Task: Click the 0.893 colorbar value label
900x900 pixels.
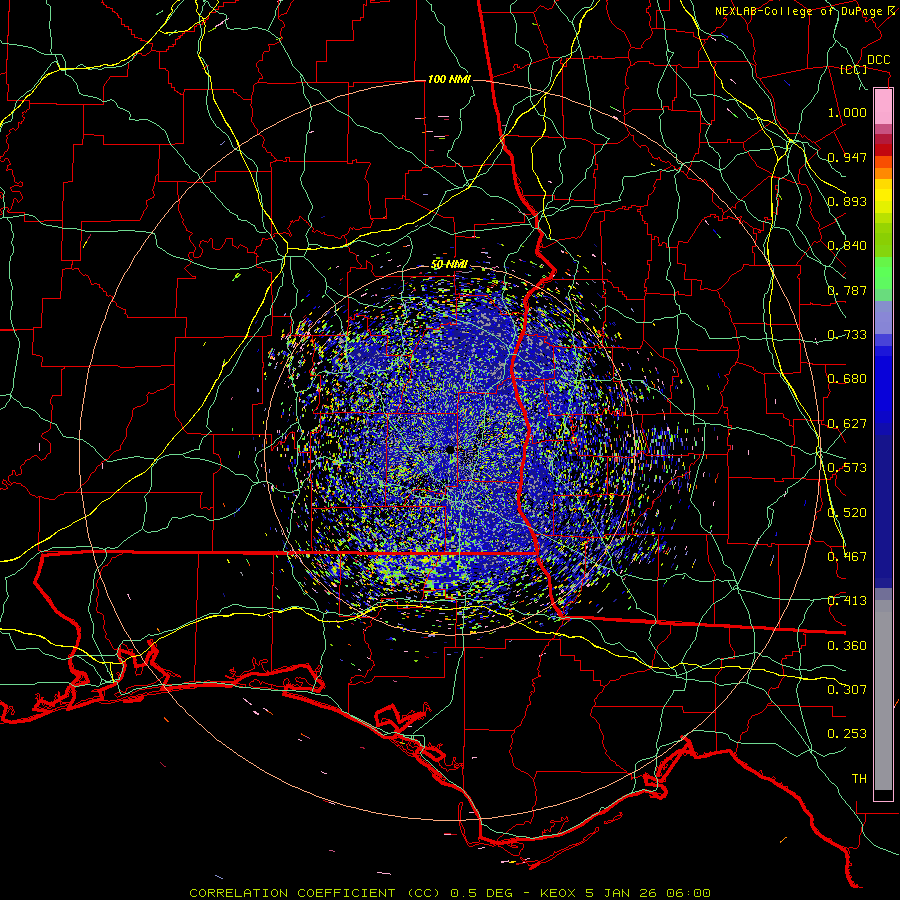Action: point(847,201)
